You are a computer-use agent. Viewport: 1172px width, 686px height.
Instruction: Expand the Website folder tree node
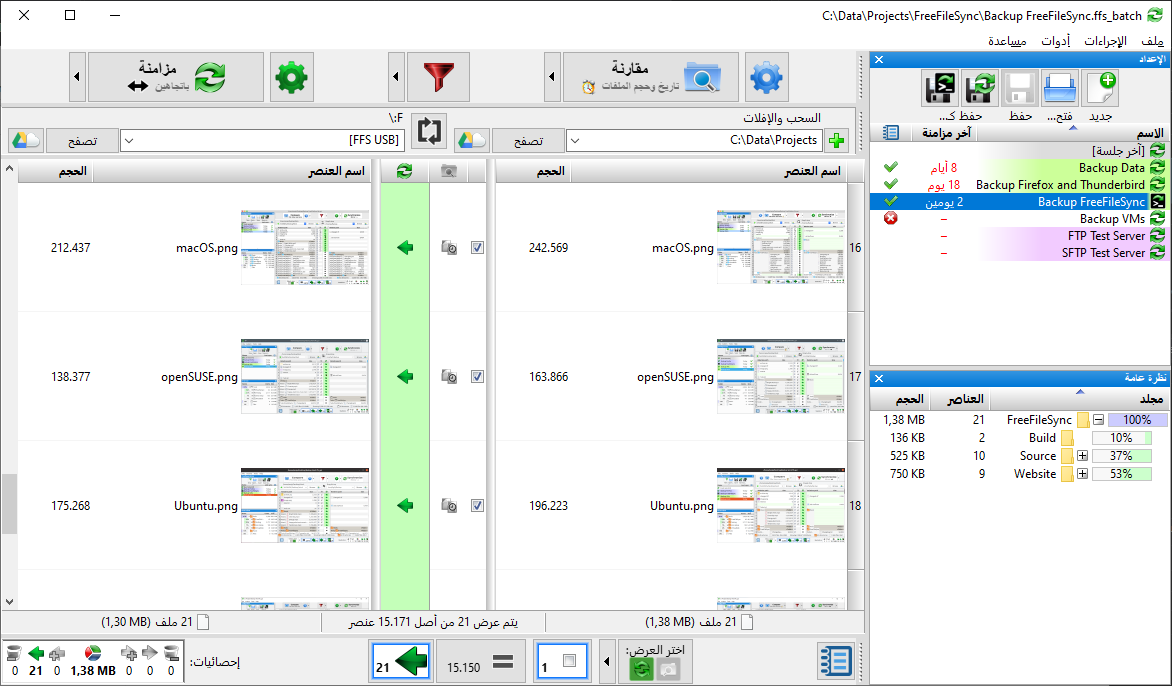1082,474
